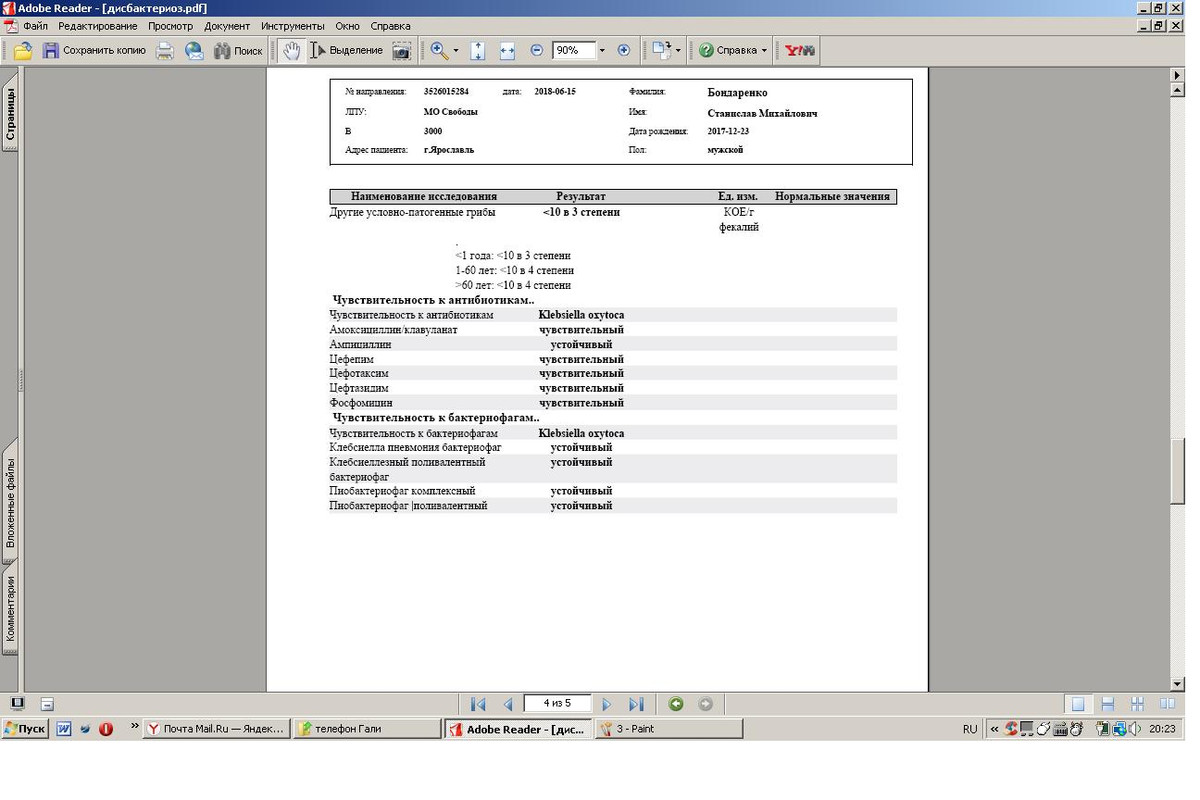Click the Амоксициллин/клавуланат row label
This screenshot has height=800, width=1200.
click(394, 329)
